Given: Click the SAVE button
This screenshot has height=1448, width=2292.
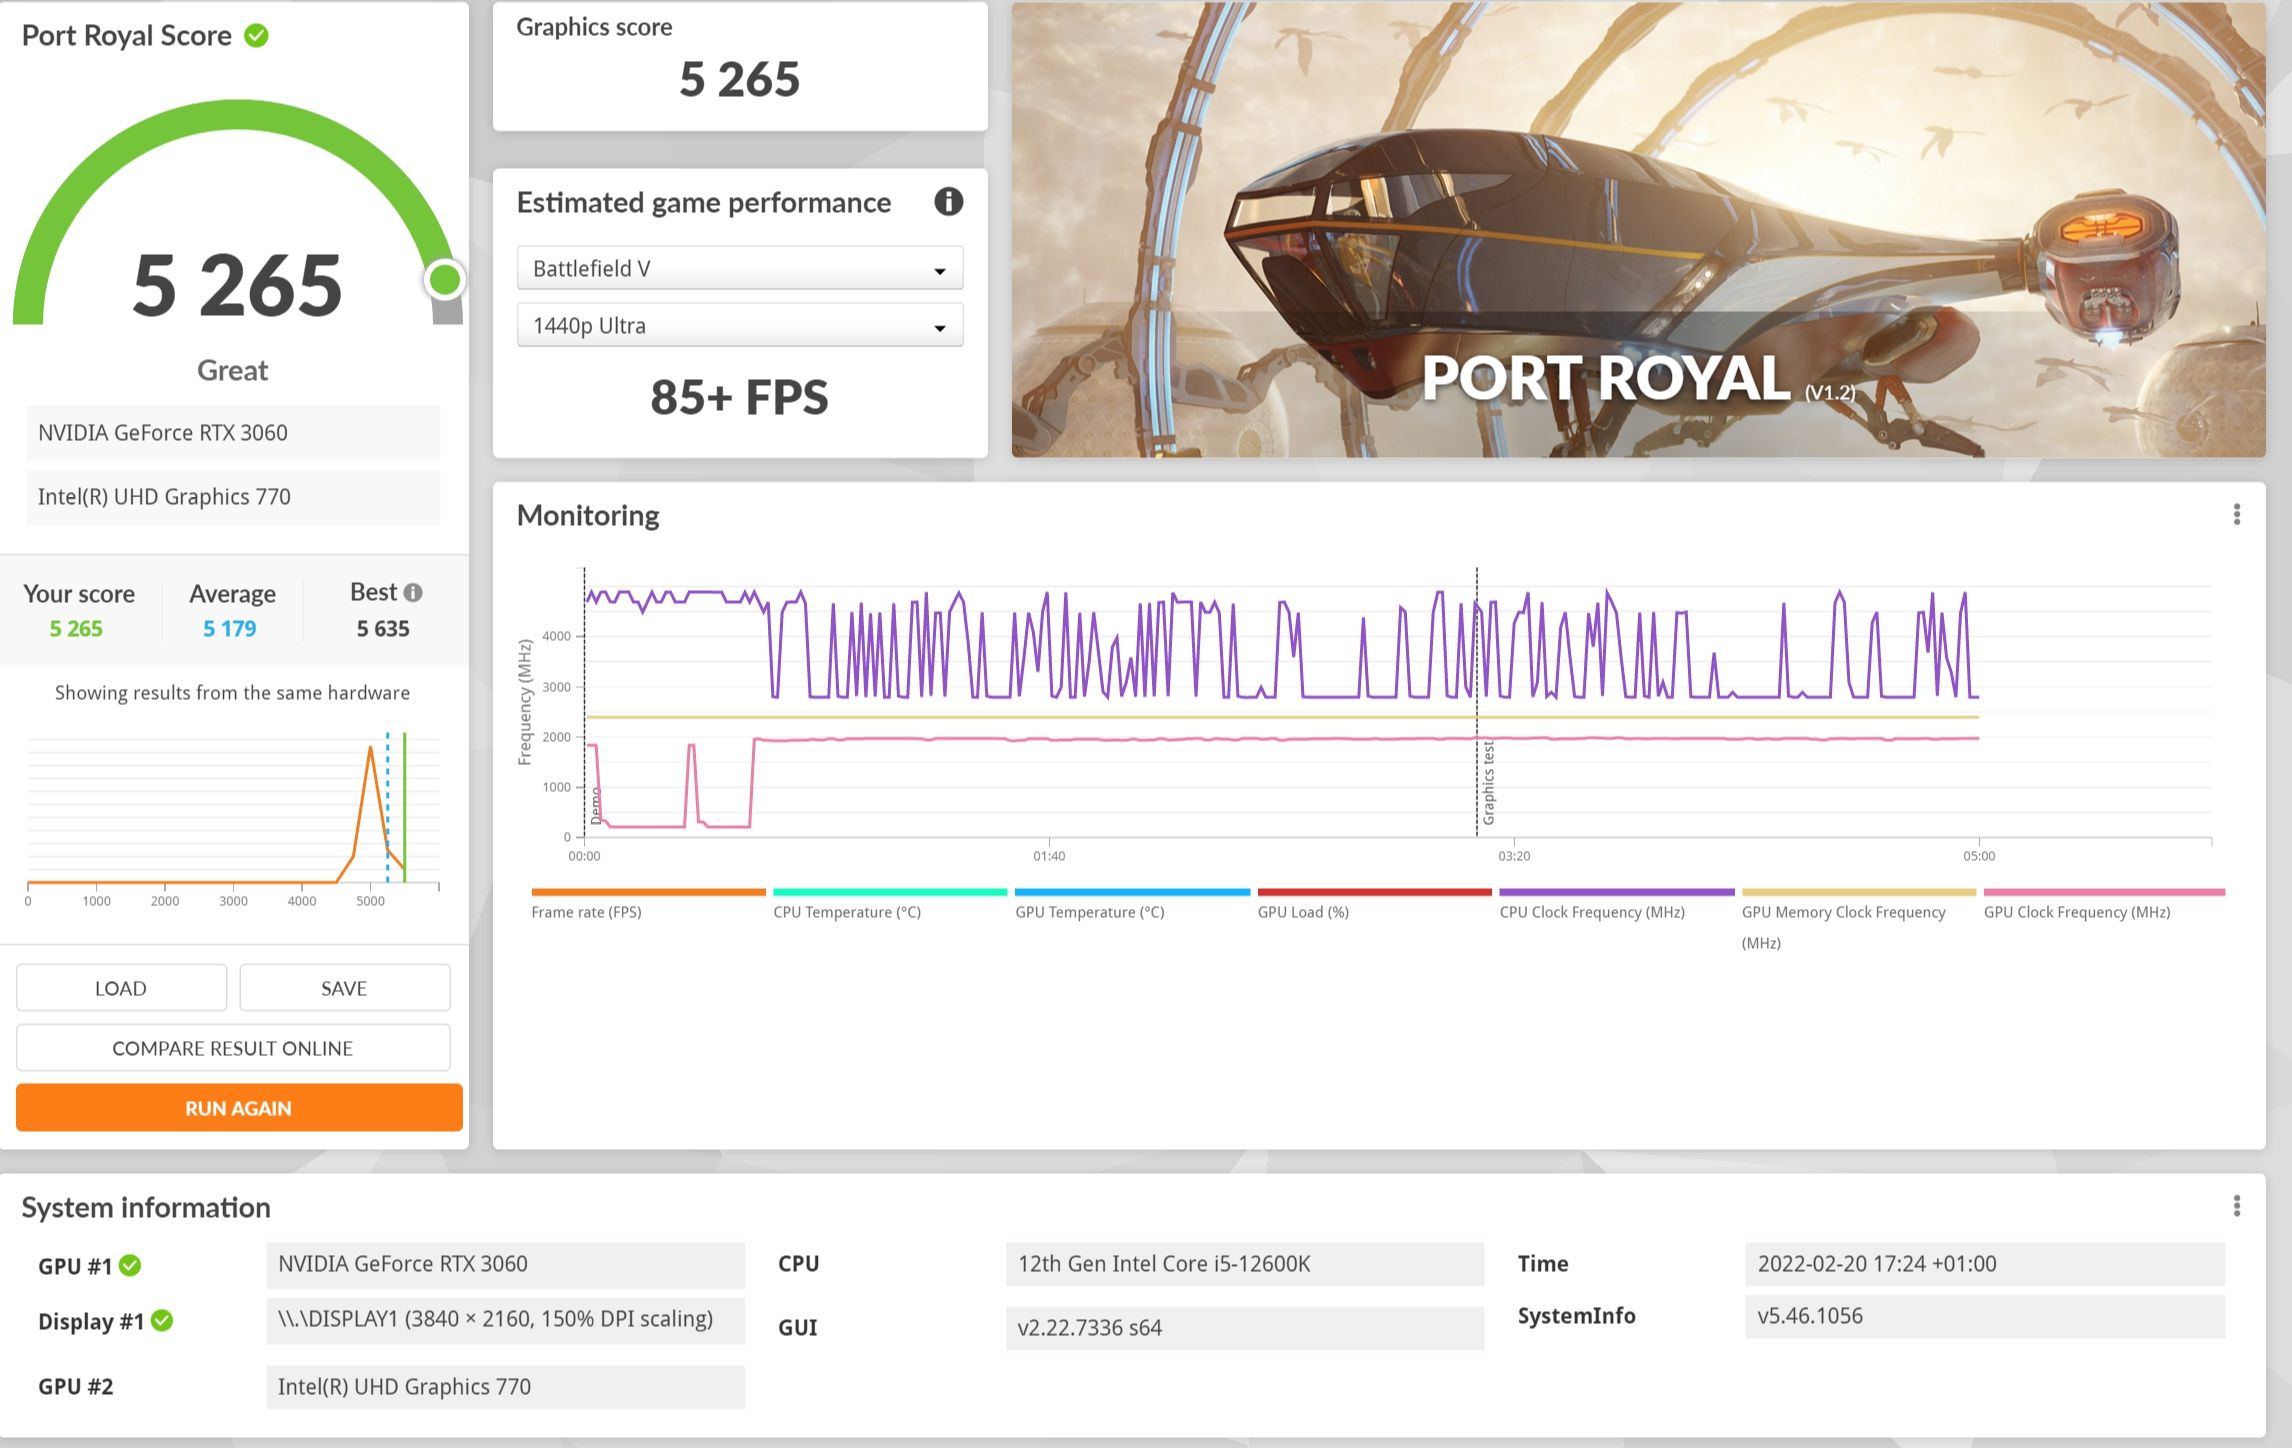Looking at the screenshot, I should coord(344,988).
